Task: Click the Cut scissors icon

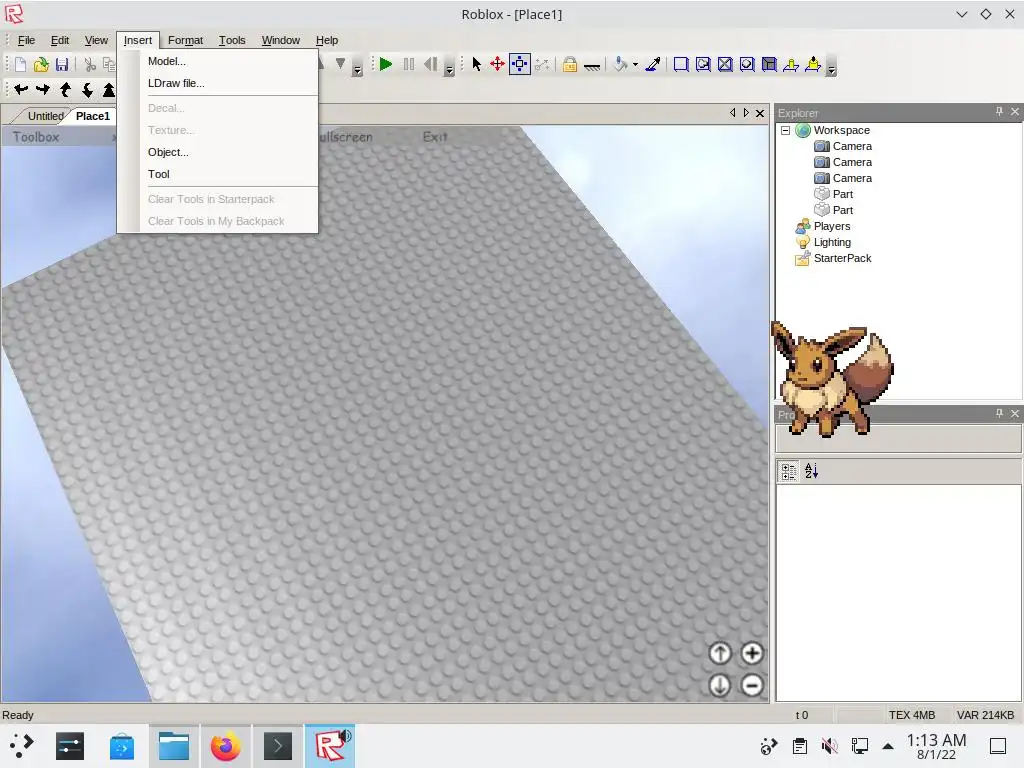Action: (x=90, y=64)
